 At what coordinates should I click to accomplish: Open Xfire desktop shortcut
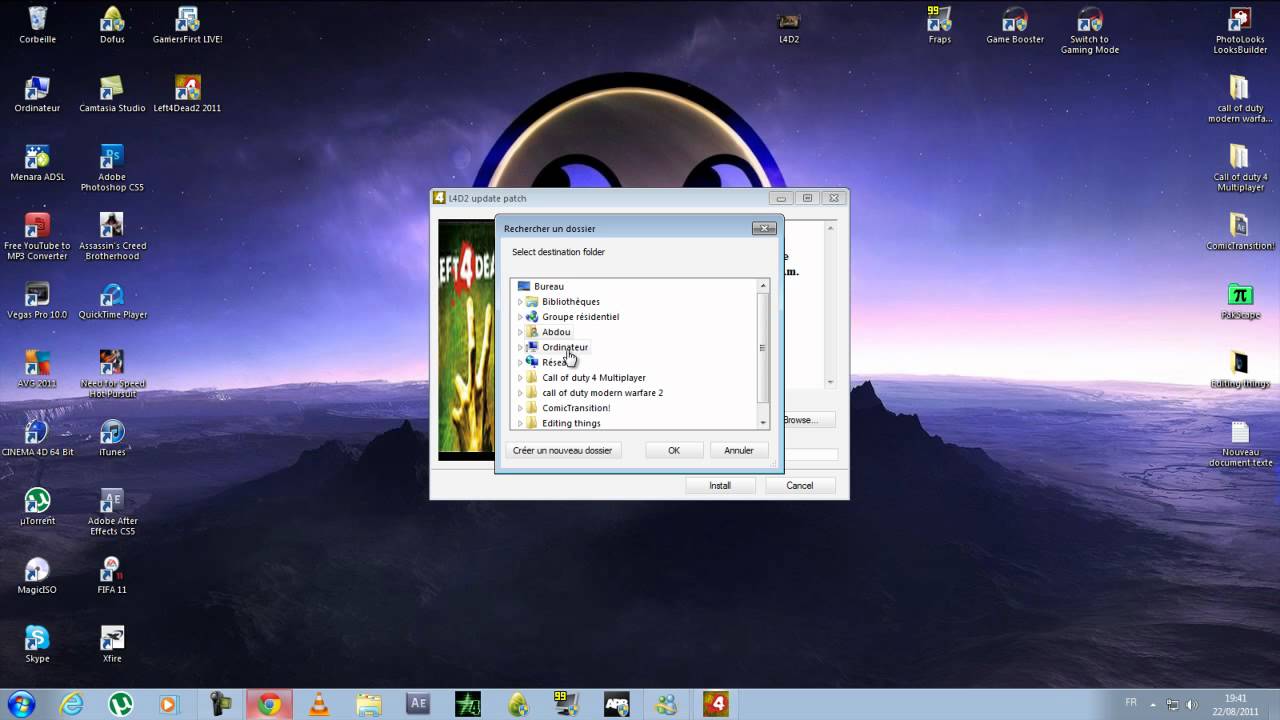coord(112,645)
